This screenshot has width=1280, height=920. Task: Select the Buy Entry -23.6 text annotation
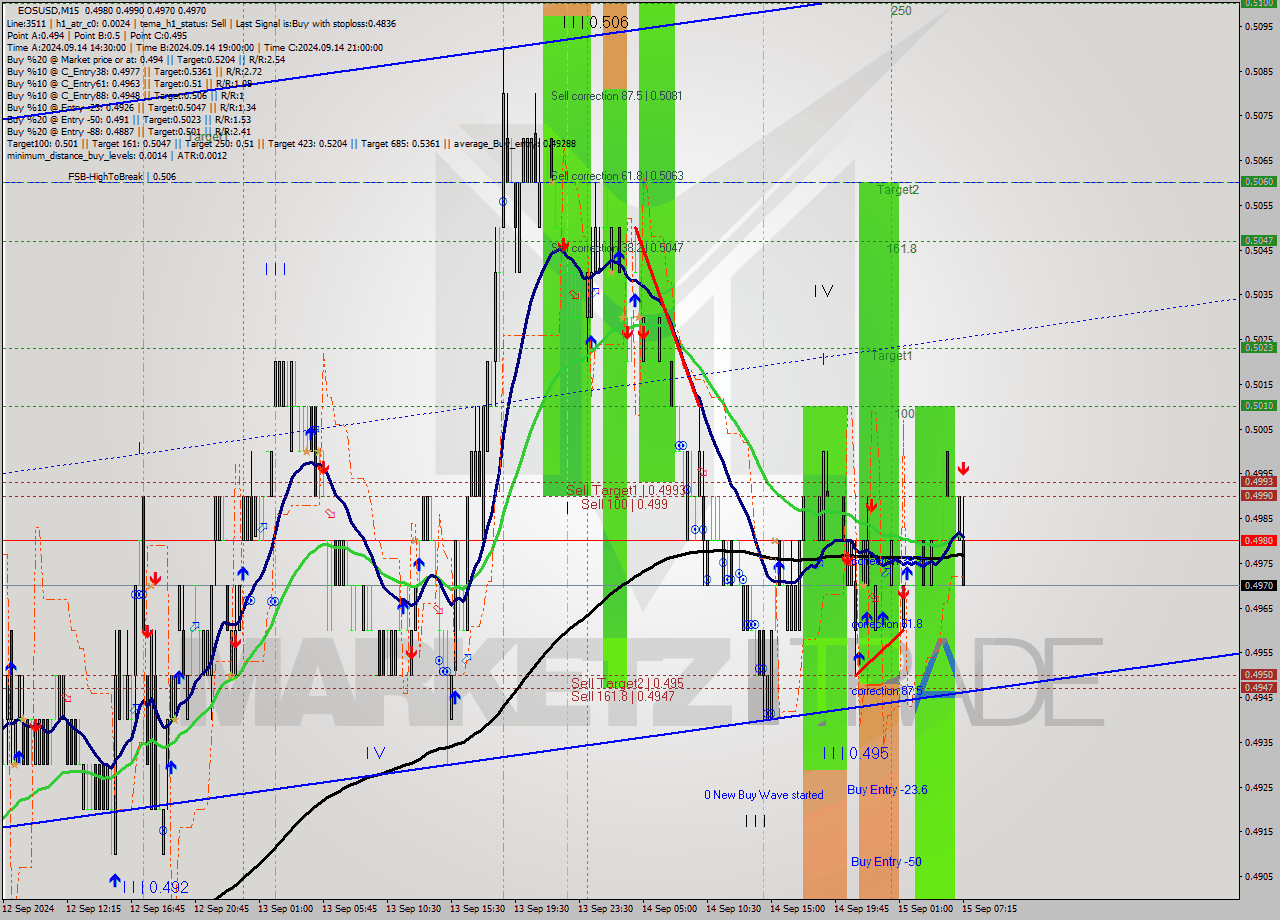point(888,790)
